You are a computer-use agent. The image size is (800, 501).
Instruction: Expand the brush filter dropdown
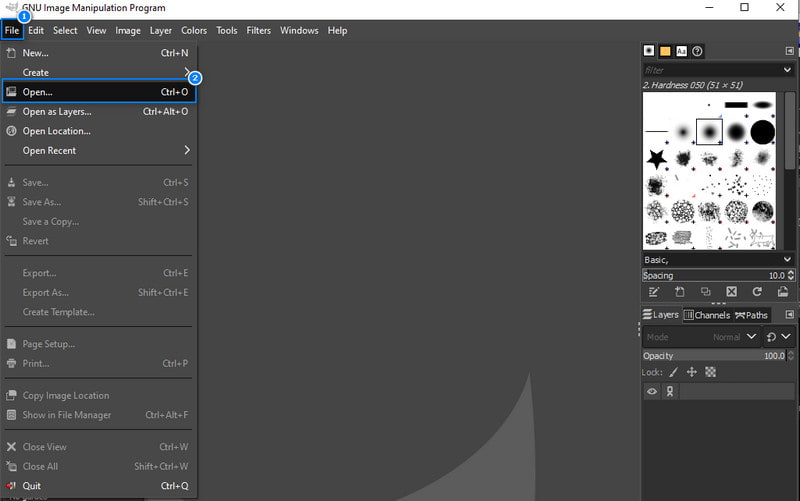[787, 70]
